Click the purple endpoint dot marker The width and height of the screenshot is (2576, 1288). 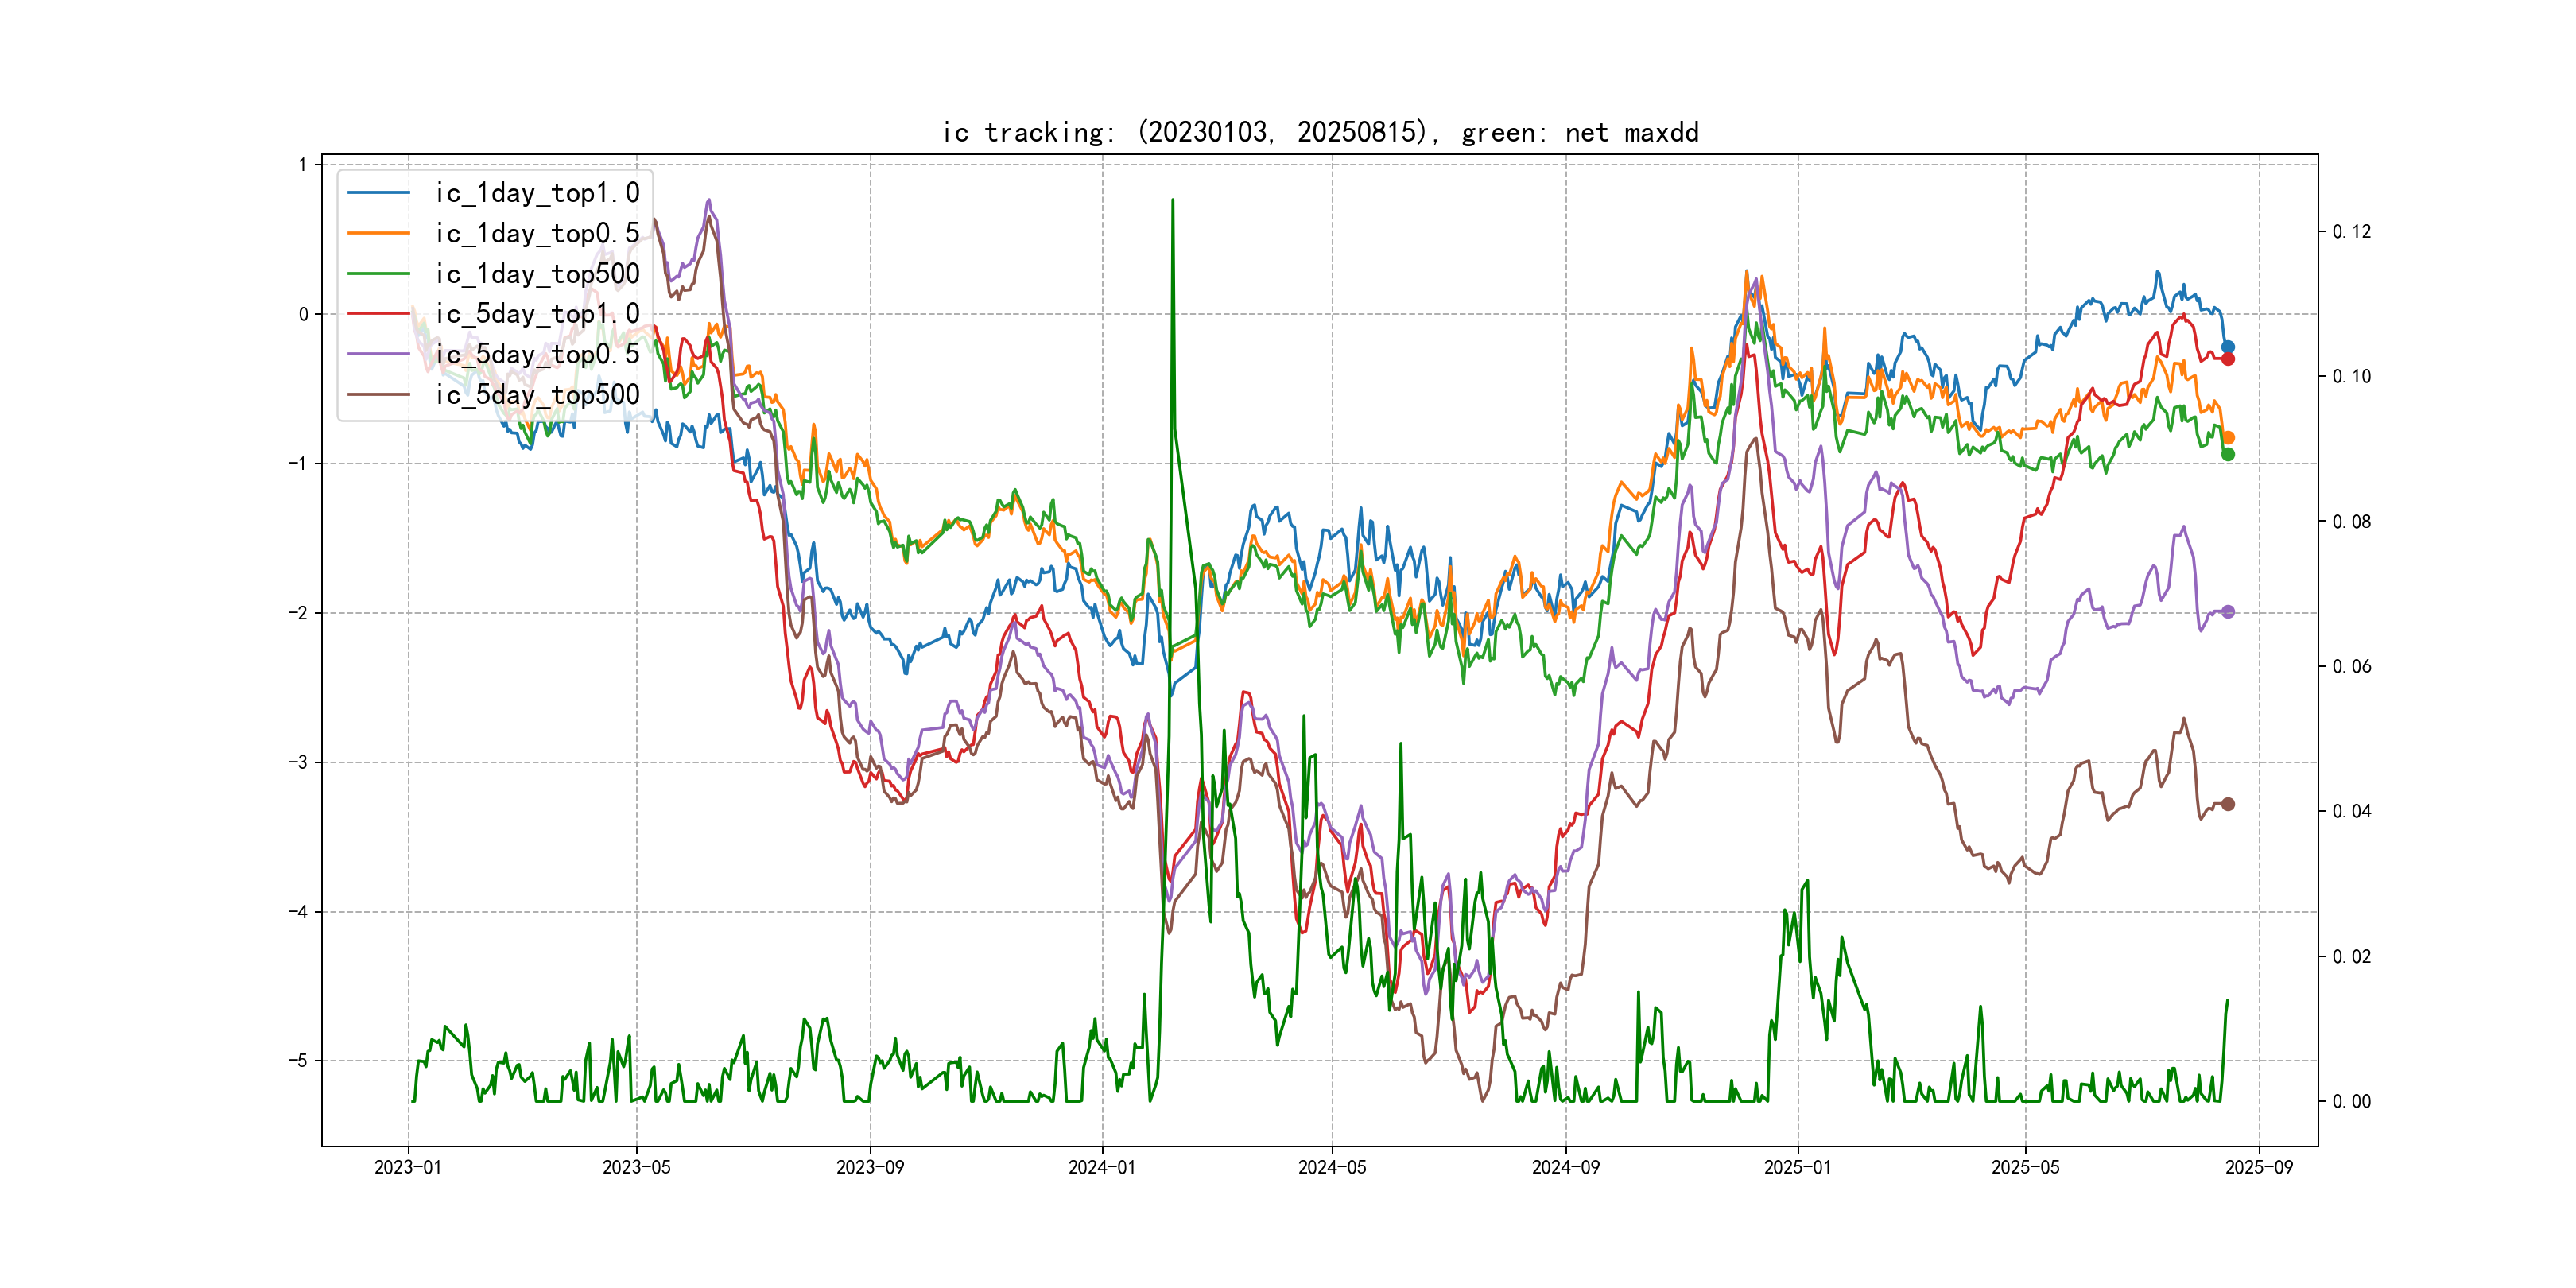click(2228, 612)
